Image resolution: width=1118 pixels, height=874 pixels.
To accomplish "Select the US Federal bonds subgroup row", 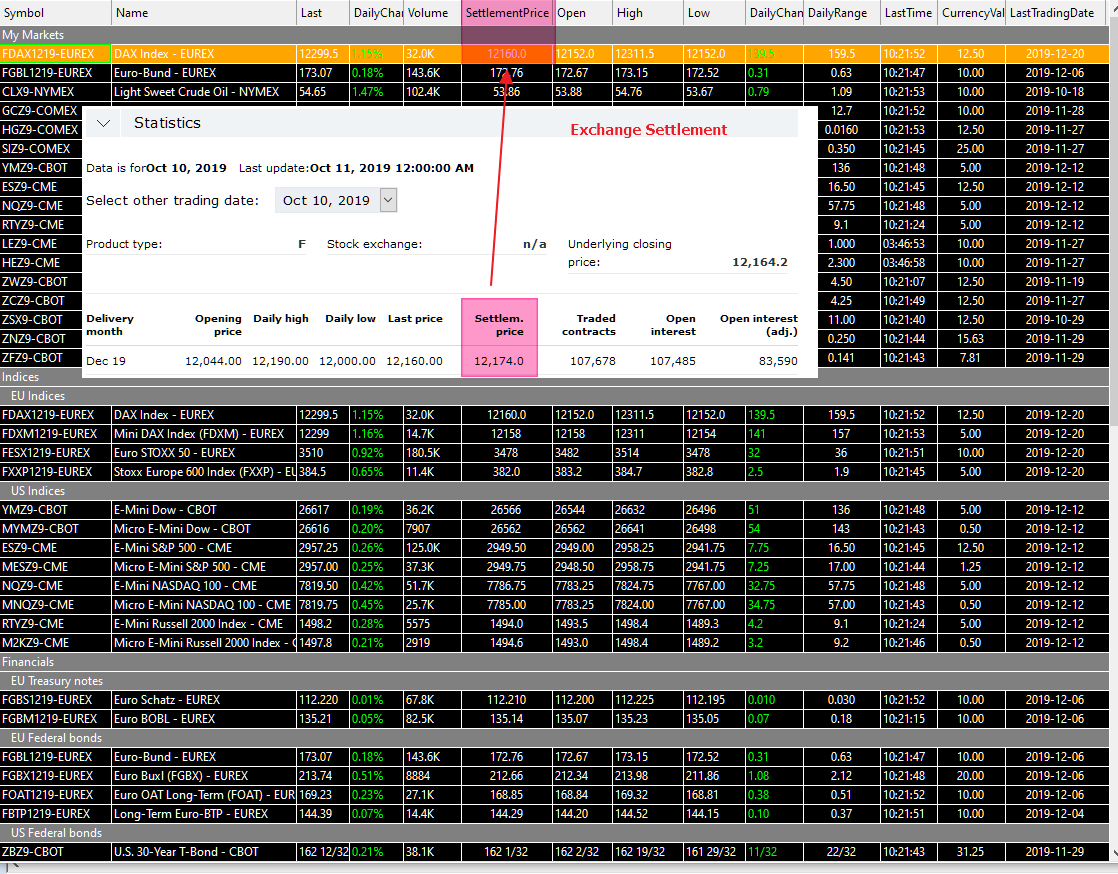I will click(554, 833).
